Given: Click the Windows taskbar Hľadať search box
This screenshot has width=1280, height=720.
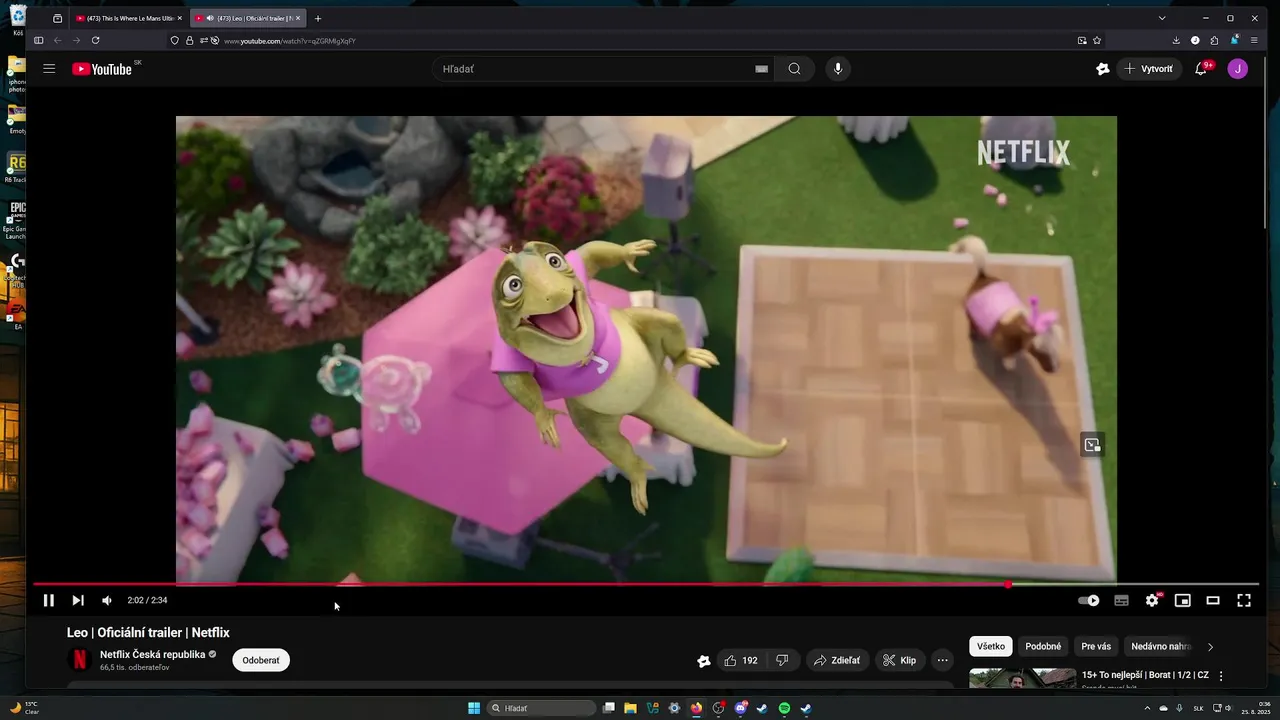Looking at the screenshot, I should coord(541,708).
